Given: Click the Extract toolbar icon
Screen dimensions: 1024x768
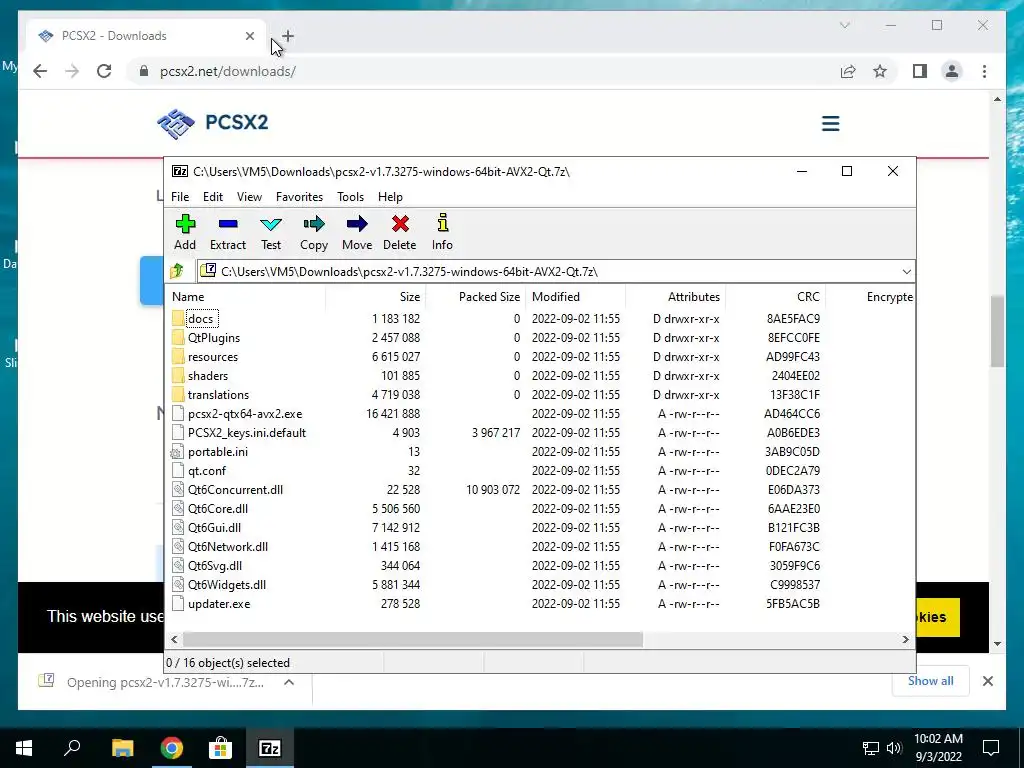Looking at the screenshot, I should pyautogui.click(x=228, y=232).
